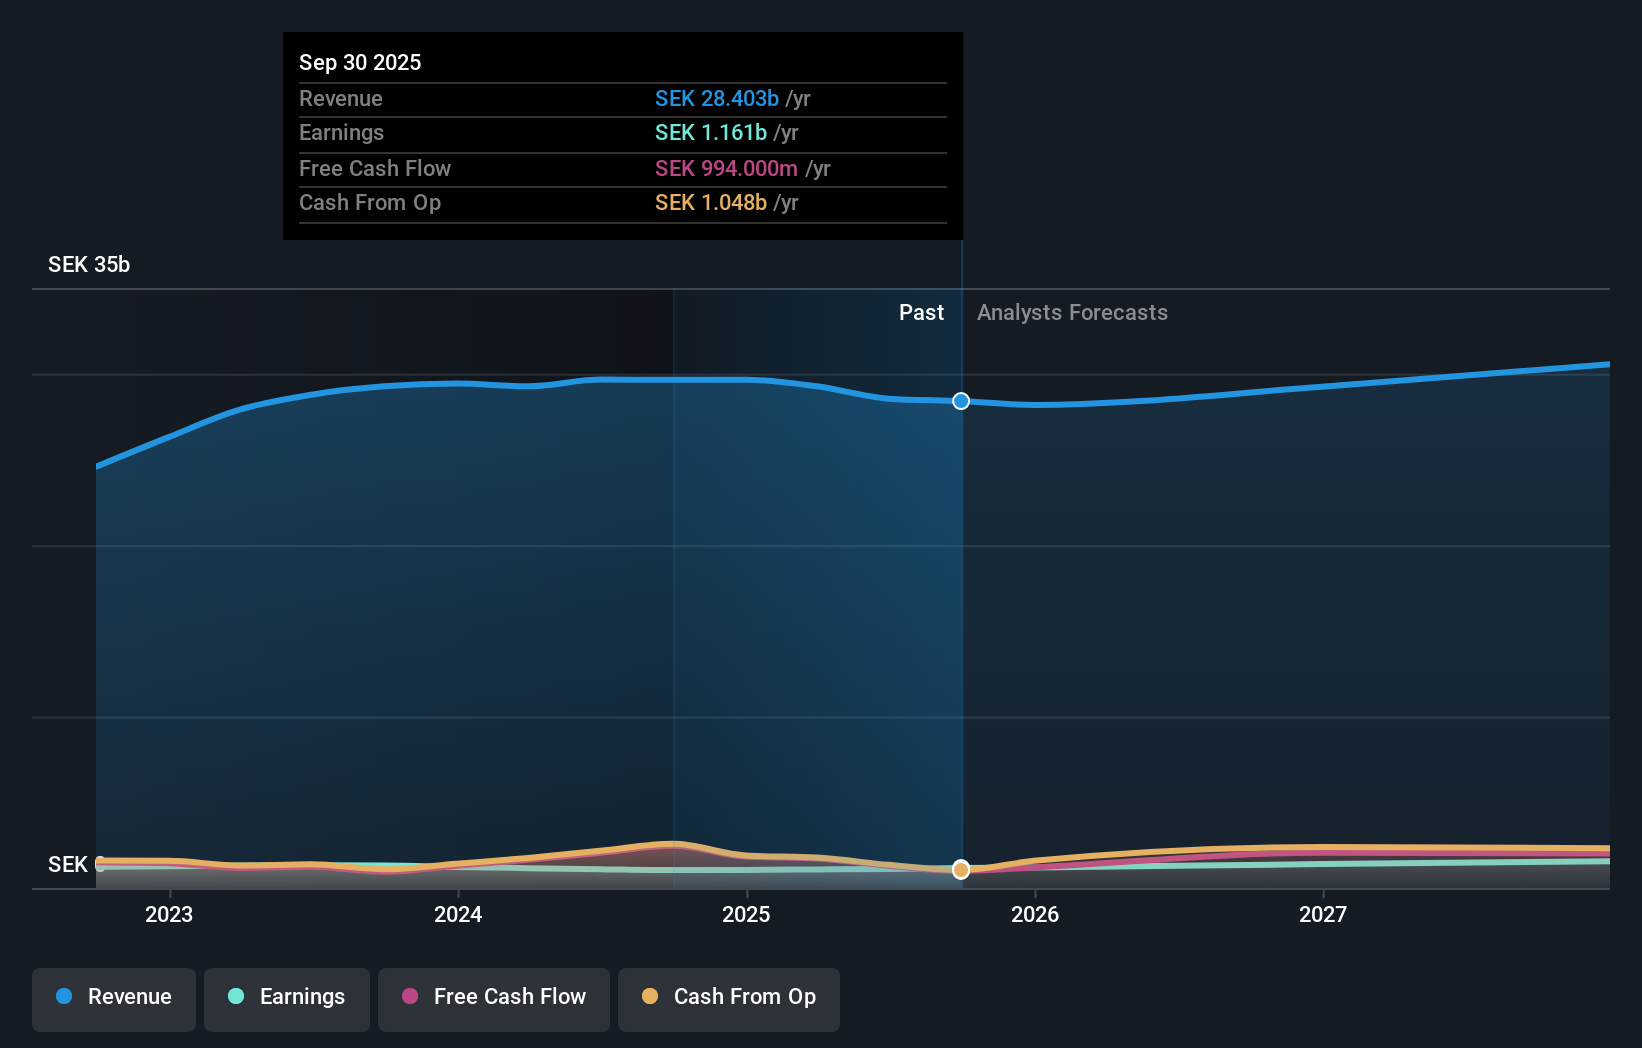The image size is (1642, 1048).
Task: Click the teal Earnings legend dot
Action: 235,997
